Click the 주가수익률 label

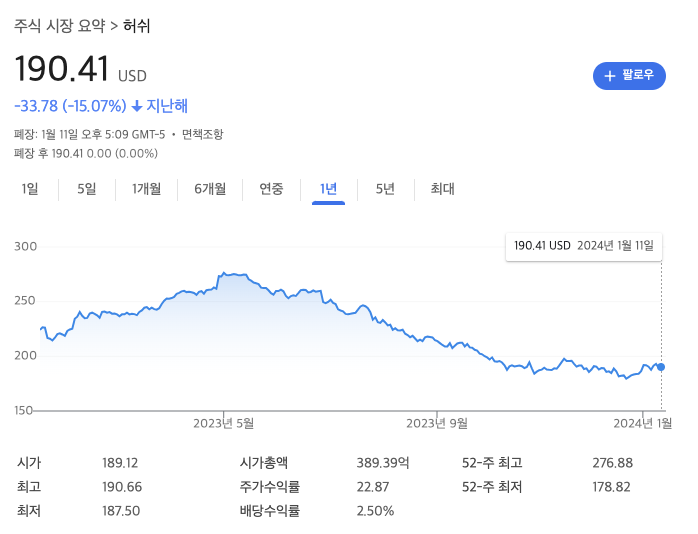pyautogui.click(x=270, y=487)
